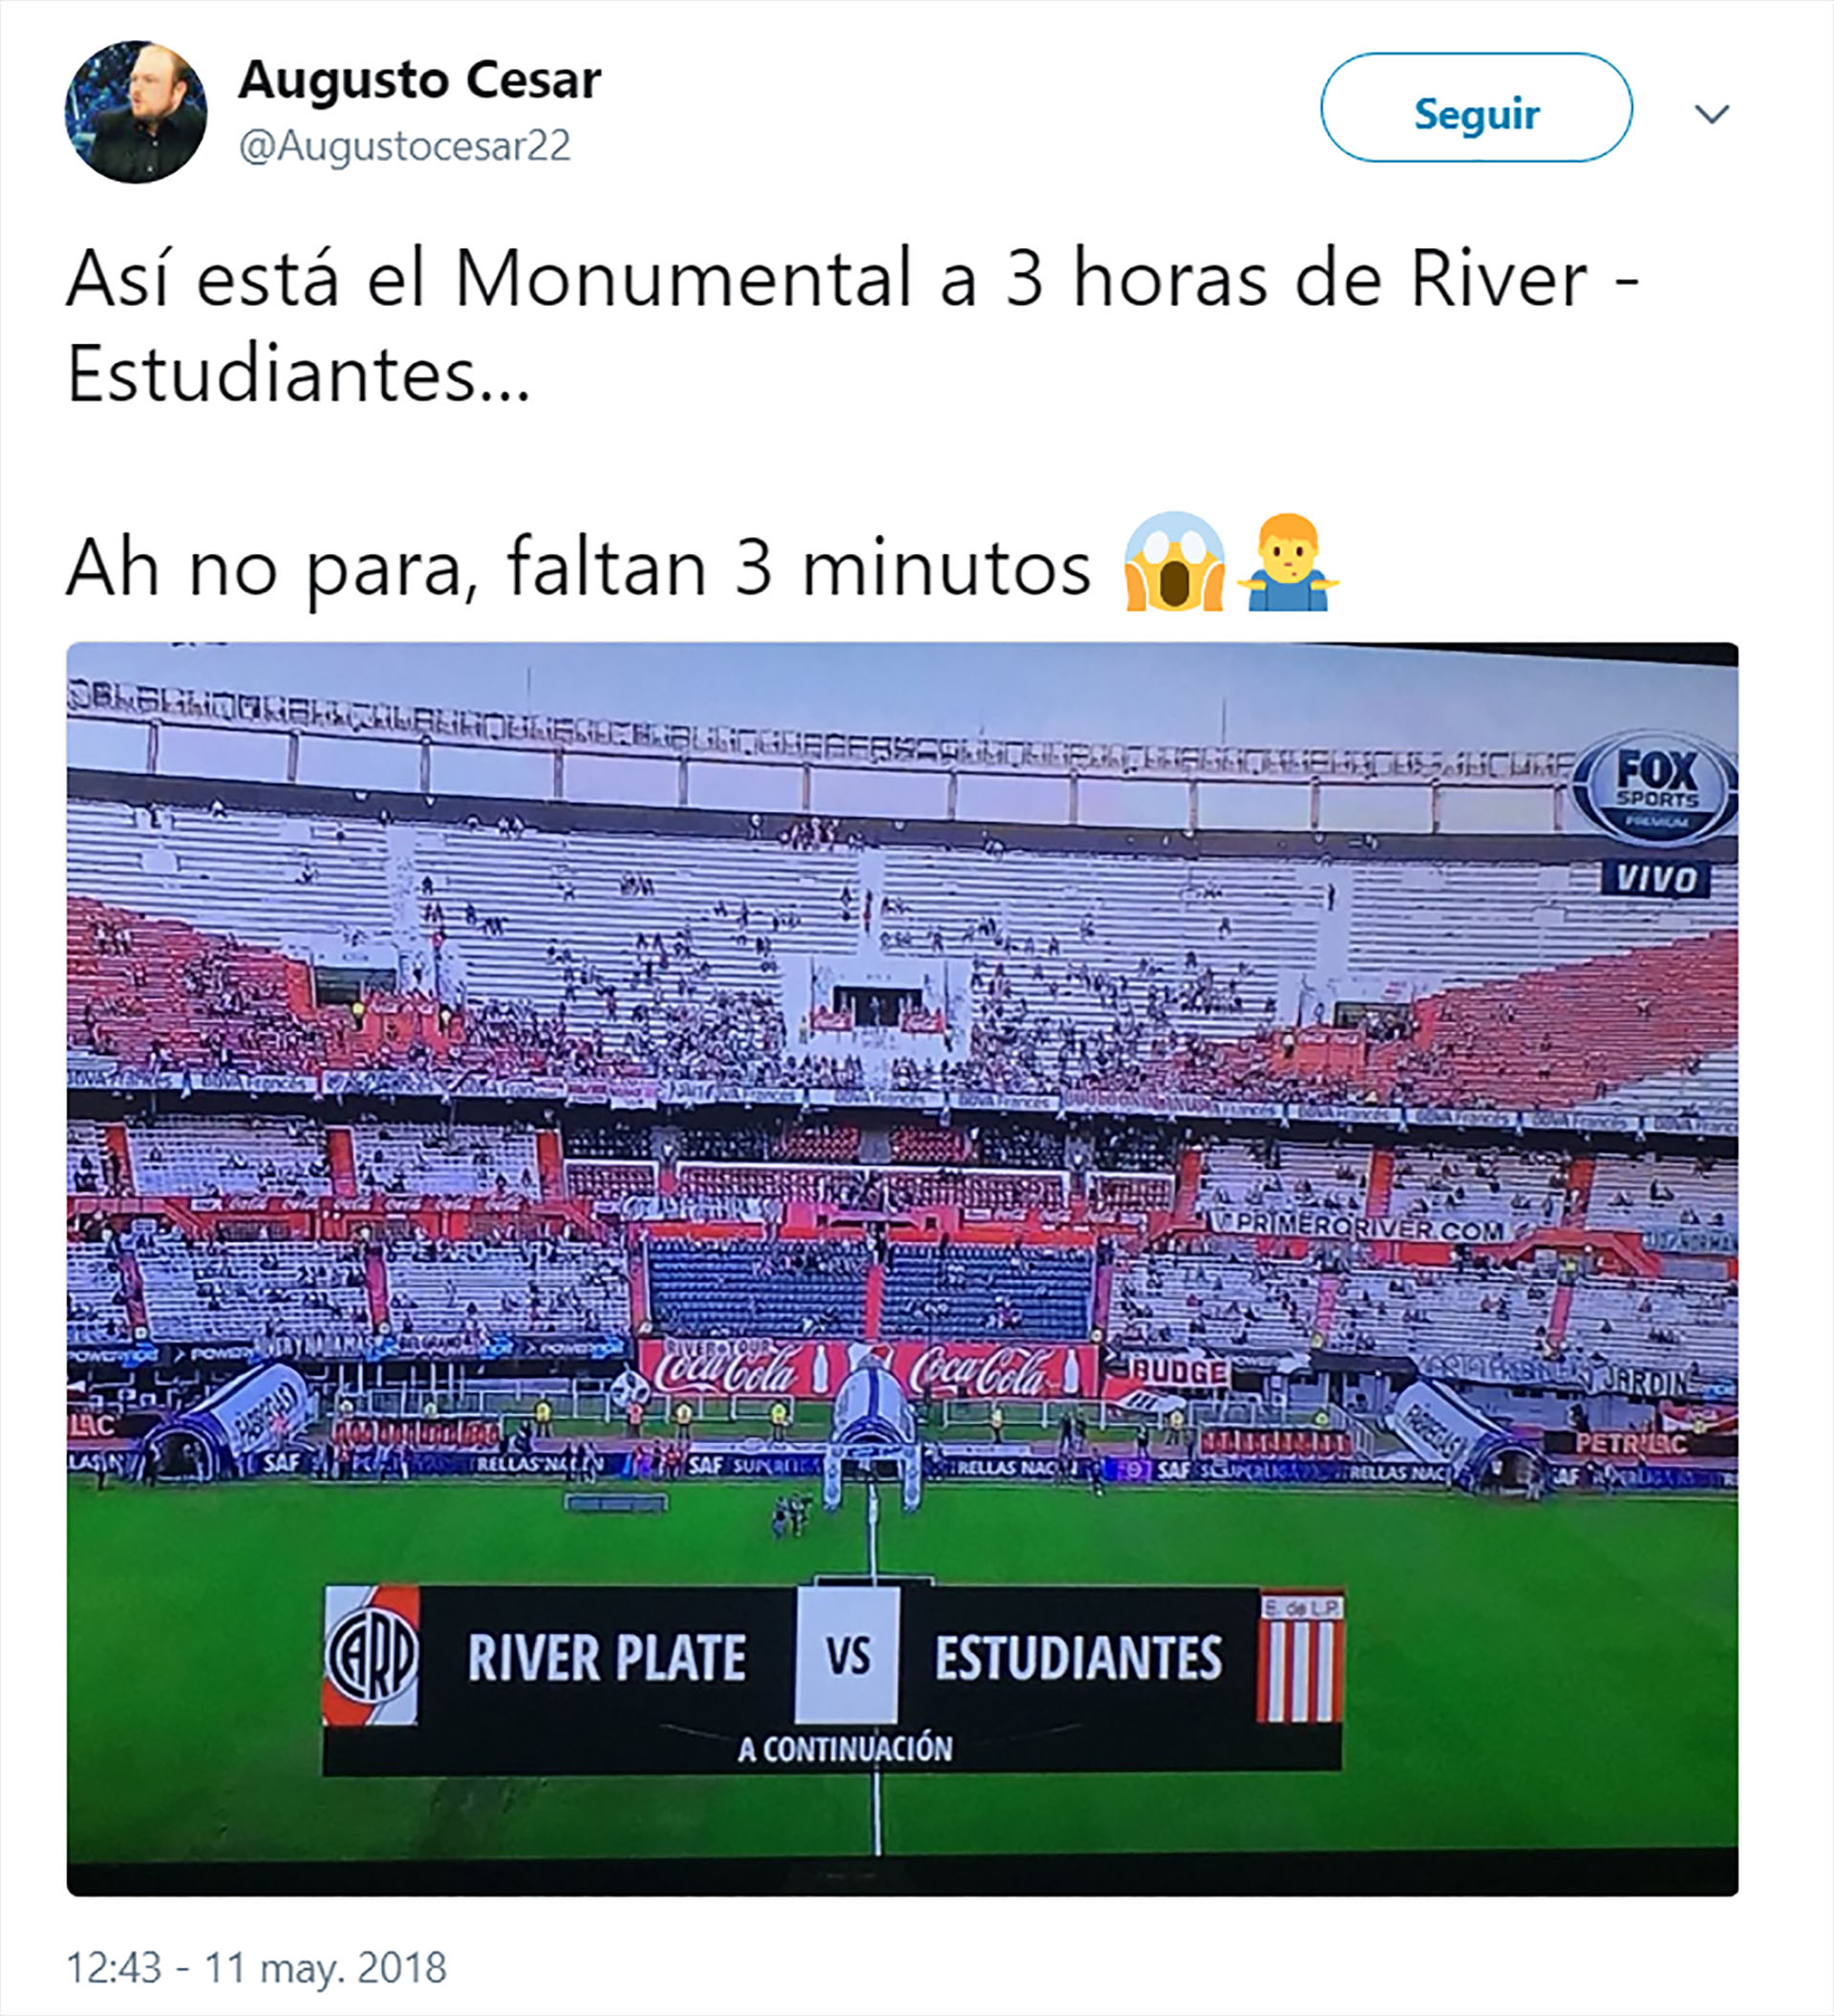The image size is (1834, 2016).
Task: Click the 12:43 - 11 may. 2018 timestamp
Action: pyautogui.click(x=256, y=1967)
